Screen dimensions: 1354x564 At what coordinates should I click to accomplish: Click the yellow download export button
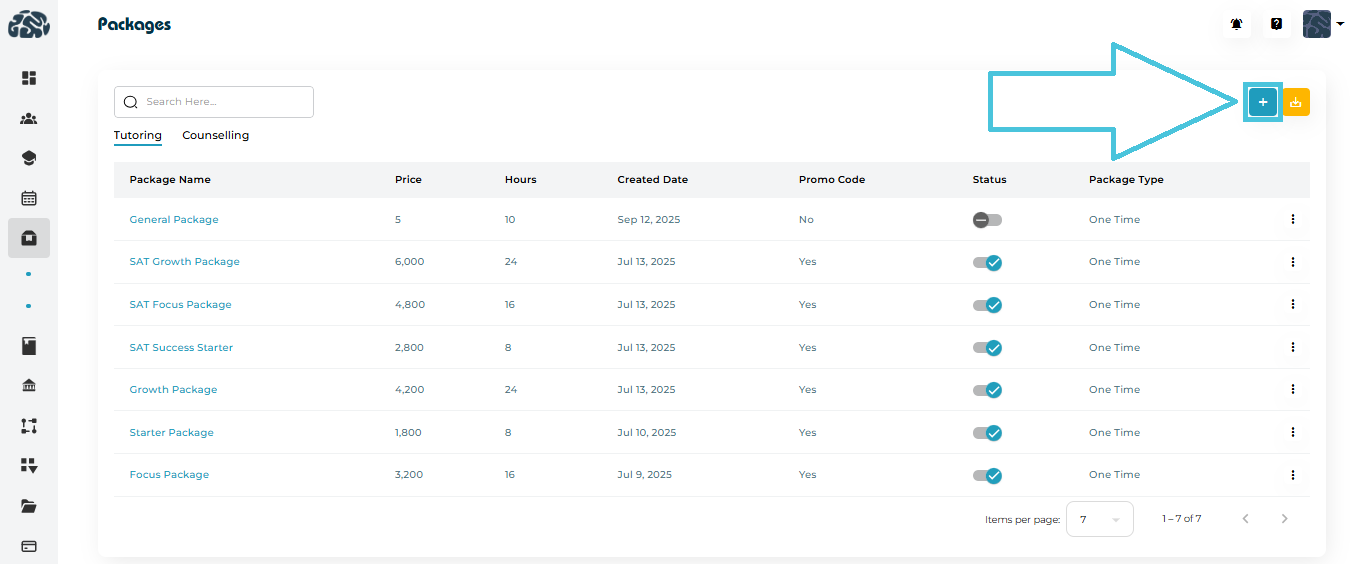[x=1296, y=102]
